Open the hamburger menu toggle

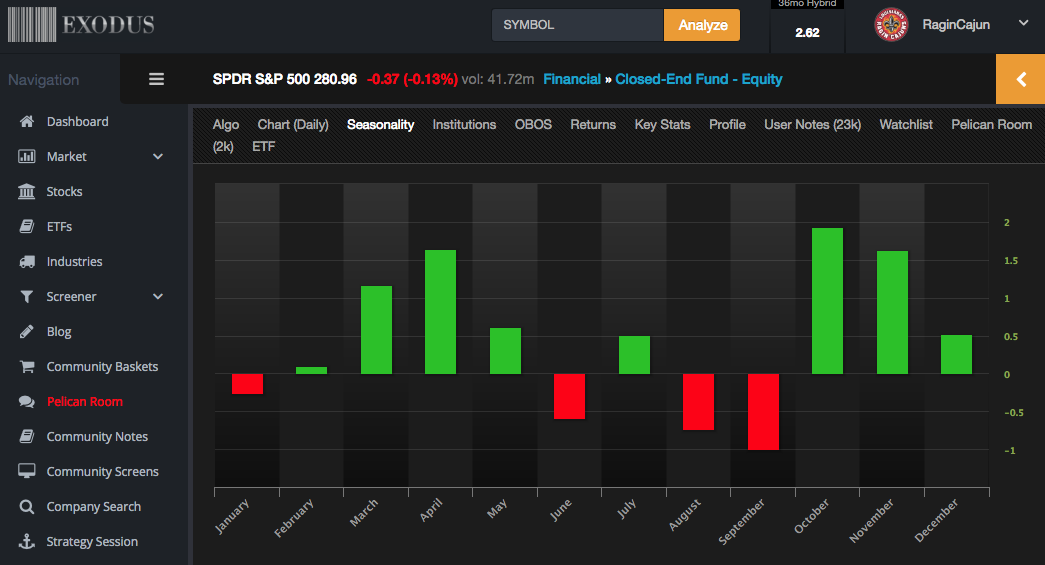(x=156, y=79)
